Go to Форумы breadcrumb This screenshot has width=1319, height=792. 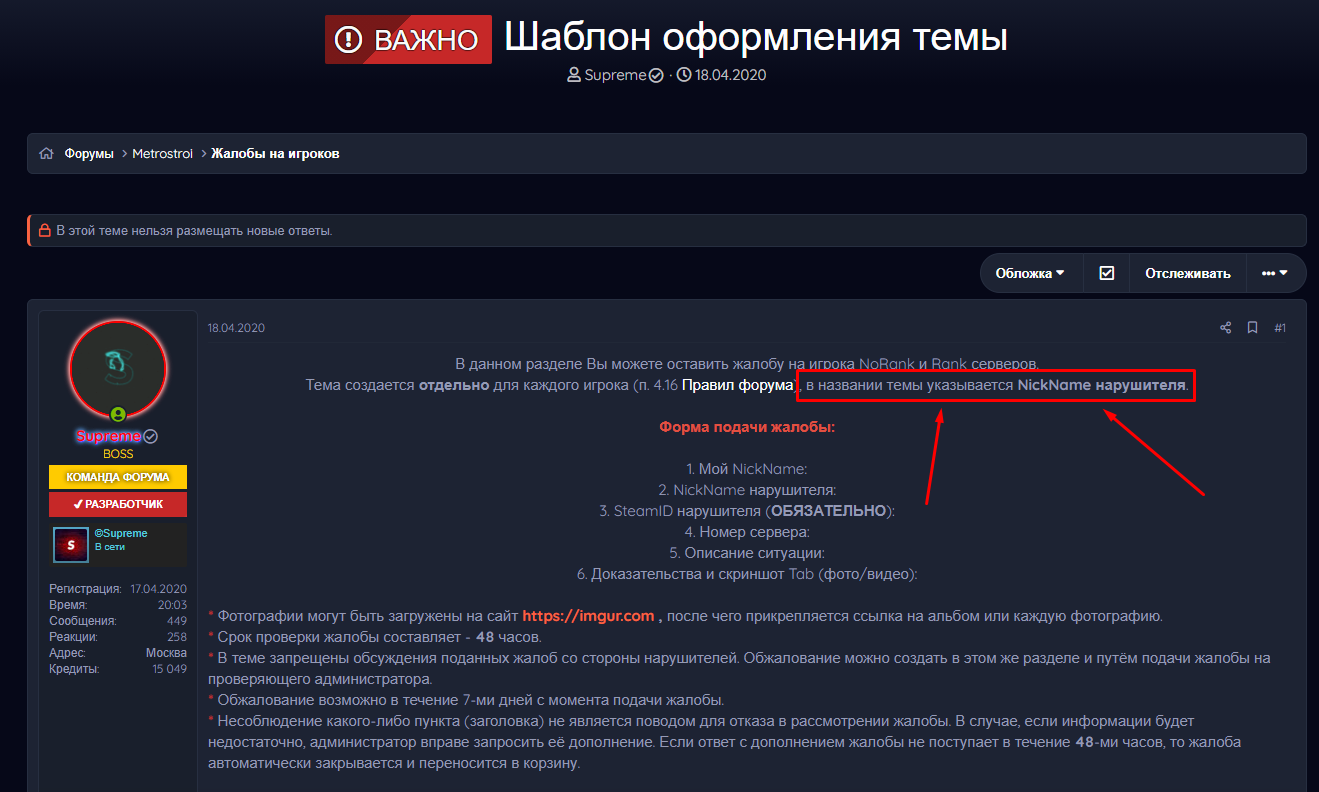pos(89,154)
